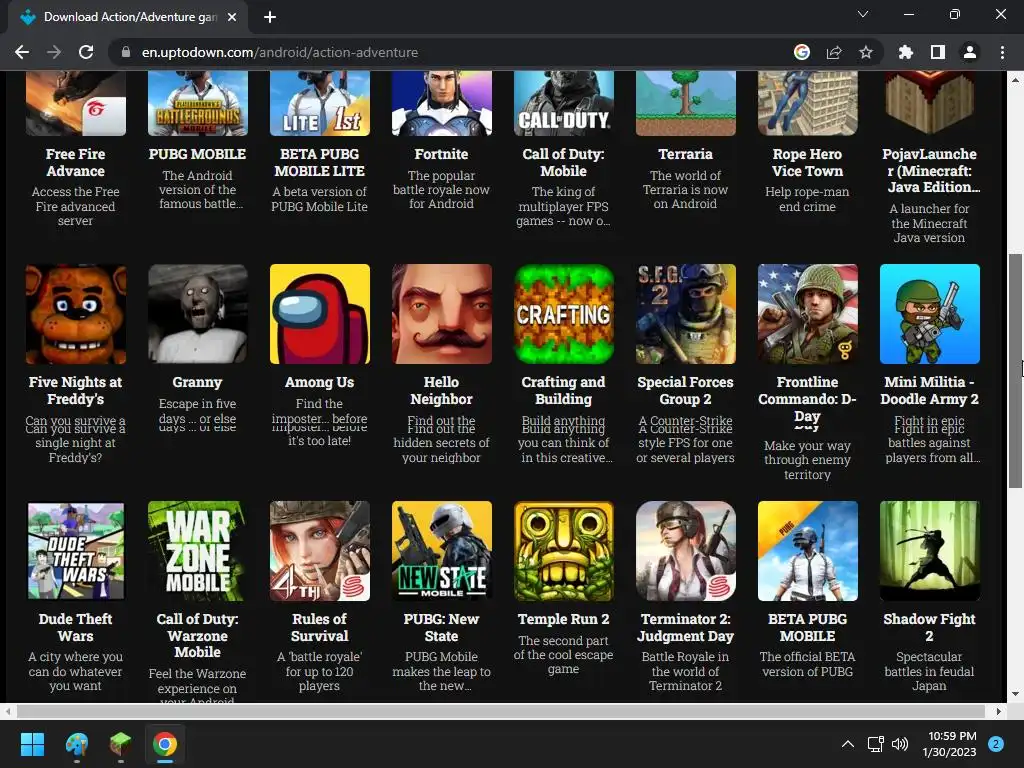Go back to the previous page
This screenshot has width=1024, height=768.
[x=22, y=52]
